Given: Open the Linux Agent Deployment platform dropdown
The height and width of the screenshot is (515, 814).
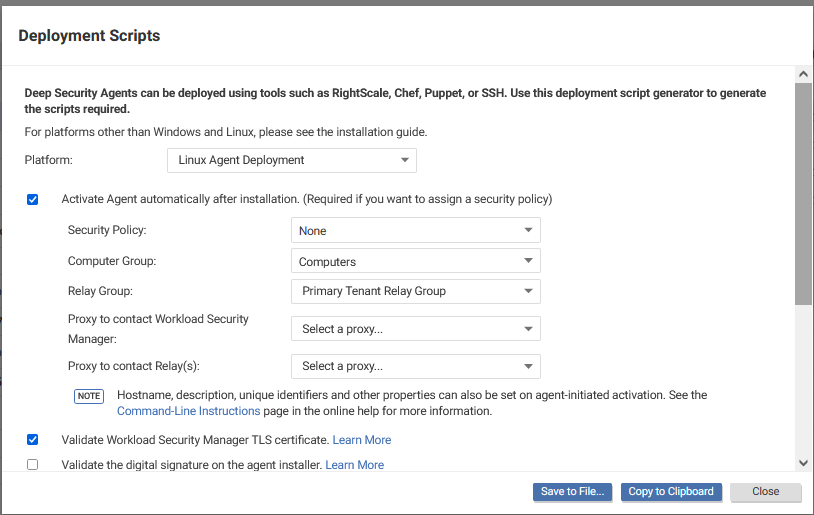Looking at the screenshot, I should pyautogui.click(x=292, y=160).
